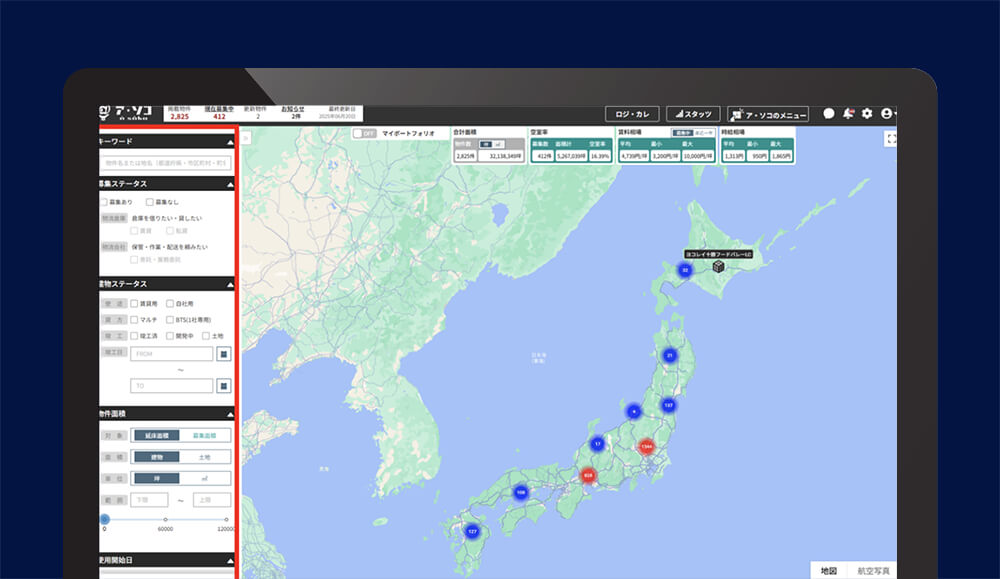This screenshot has height=579, width=1000.
Task: Select the 地図 map view tab
Action: click(x=829, y=570)
